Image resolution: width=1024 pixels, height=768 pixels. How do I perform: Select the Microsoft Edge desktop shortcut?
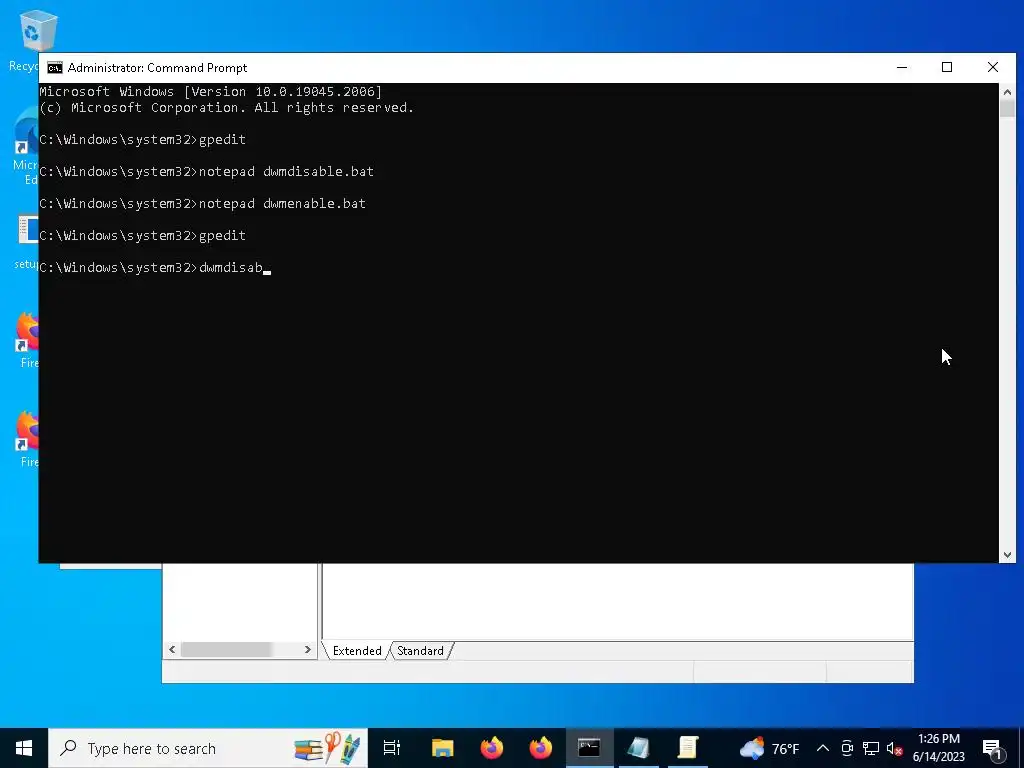pos(26,147)
